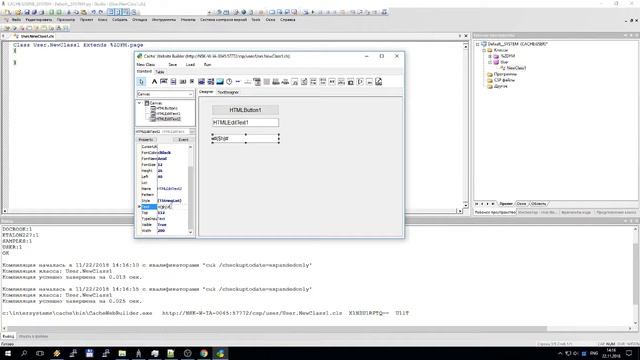Click the page-with-pencil icon ending builder toolbar
Screen dimensions: 640x360
click(379, 82)
